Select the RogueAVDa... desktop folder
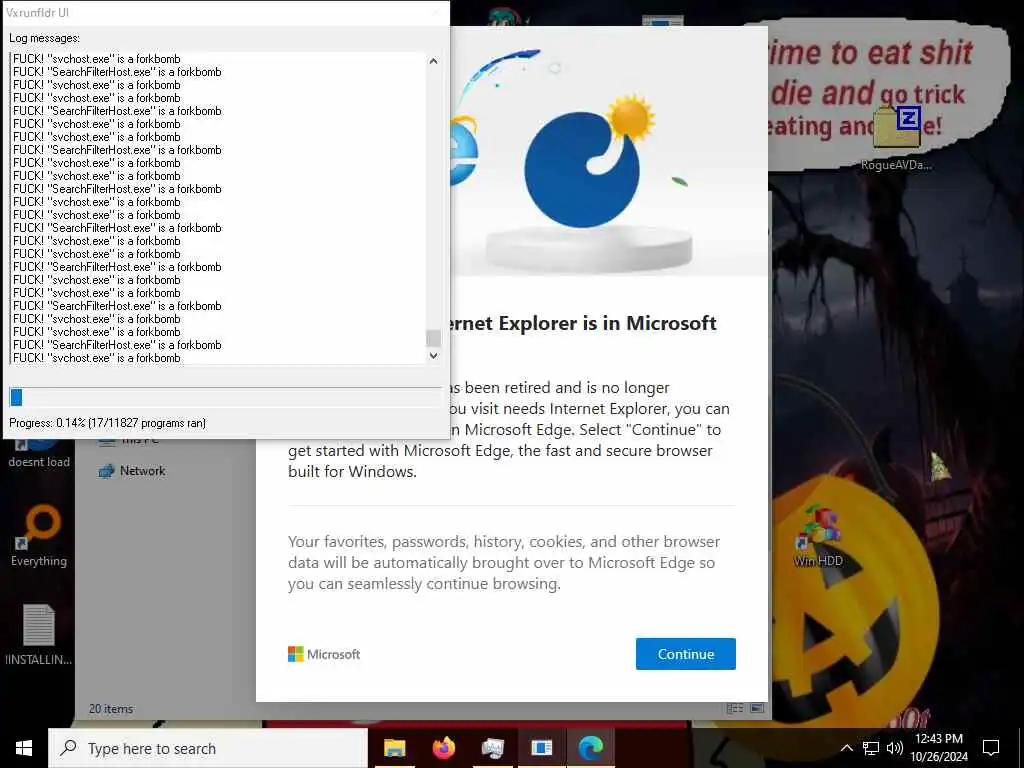1024x768 pixels. (896, 138)
